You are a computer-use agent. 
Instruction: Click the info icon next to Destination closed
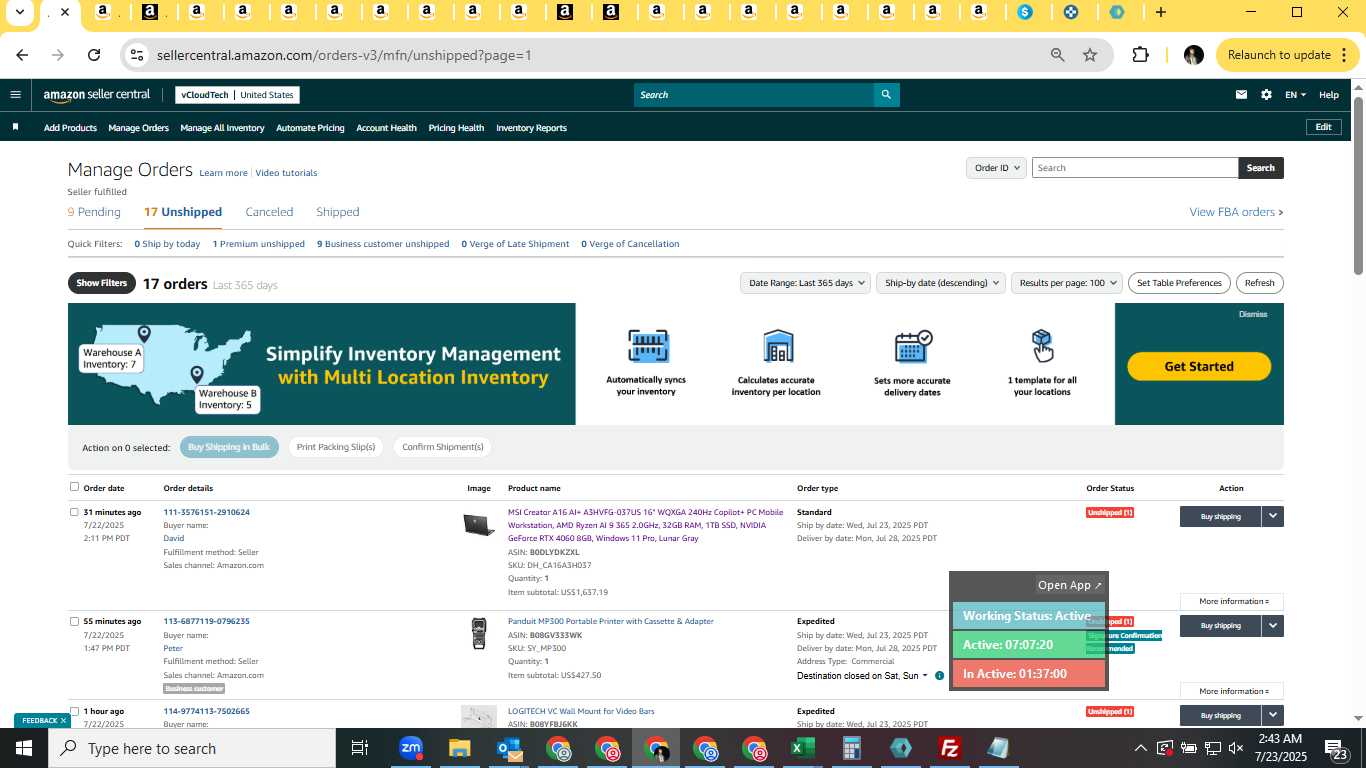939,676
